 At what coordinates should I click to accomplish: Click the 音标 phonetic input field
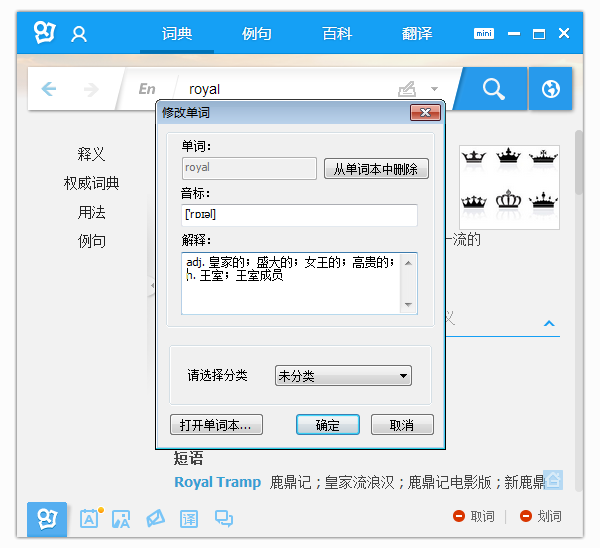pos(299,215)
